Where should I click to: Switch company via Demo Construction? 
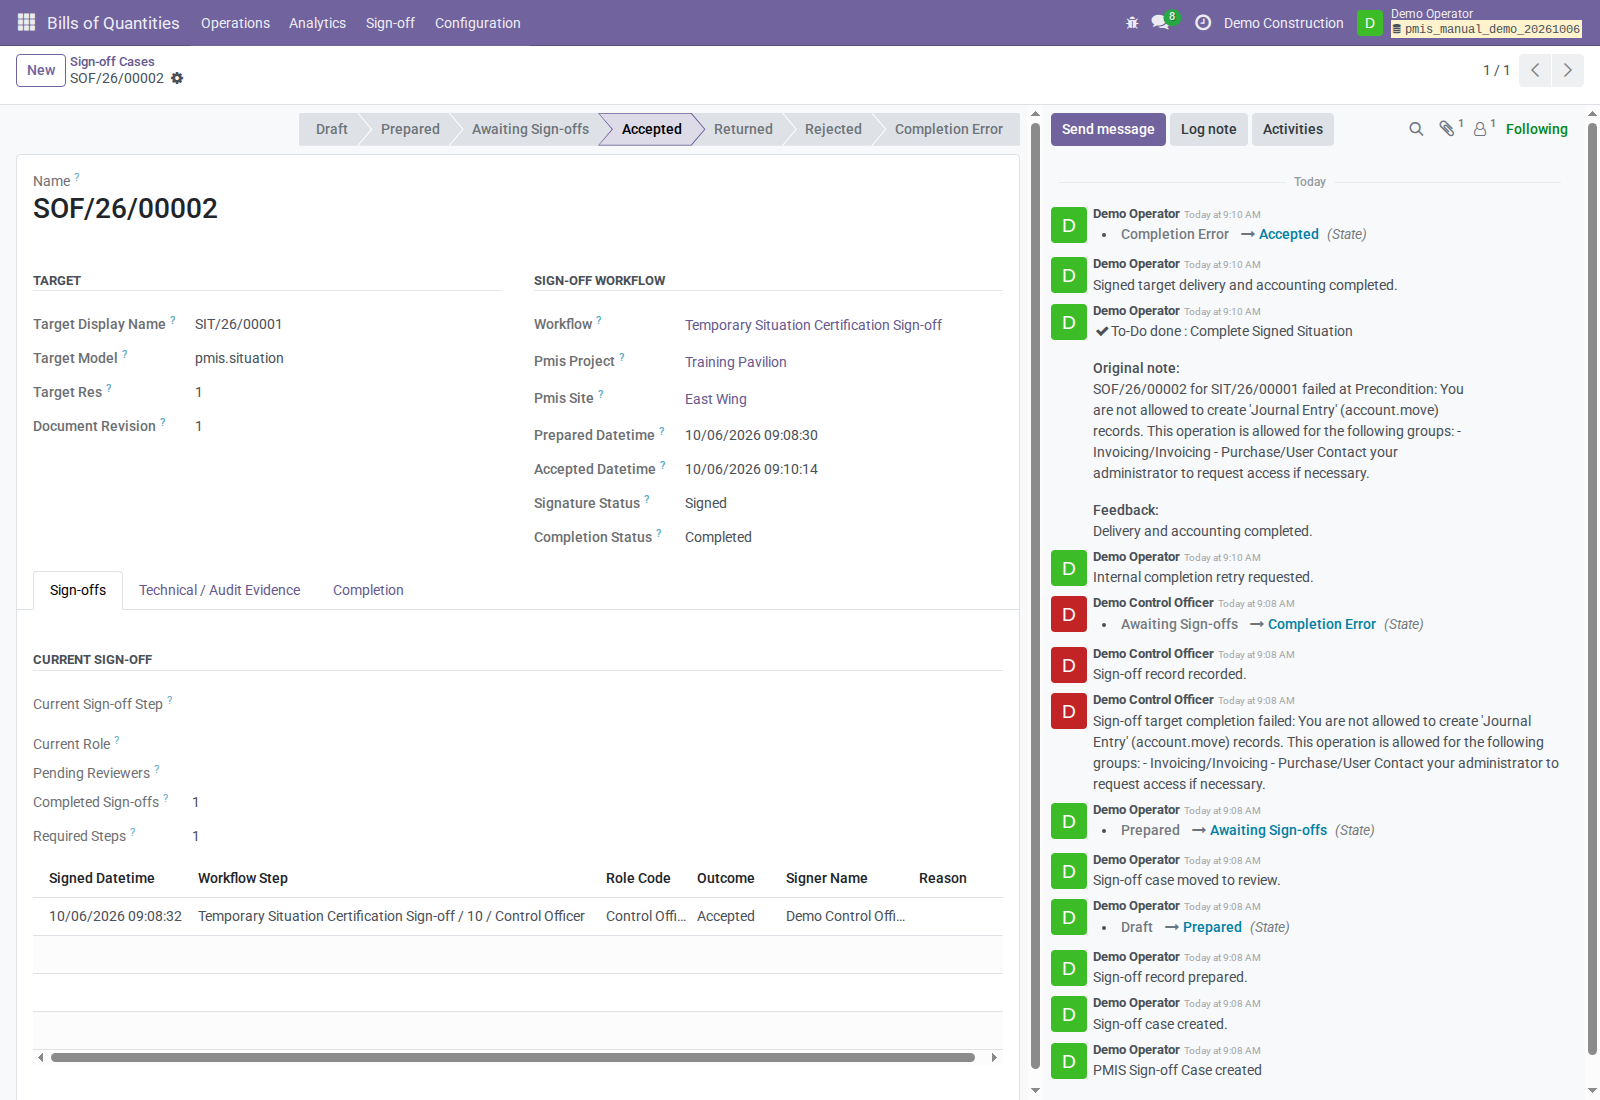pos(1283,23)
